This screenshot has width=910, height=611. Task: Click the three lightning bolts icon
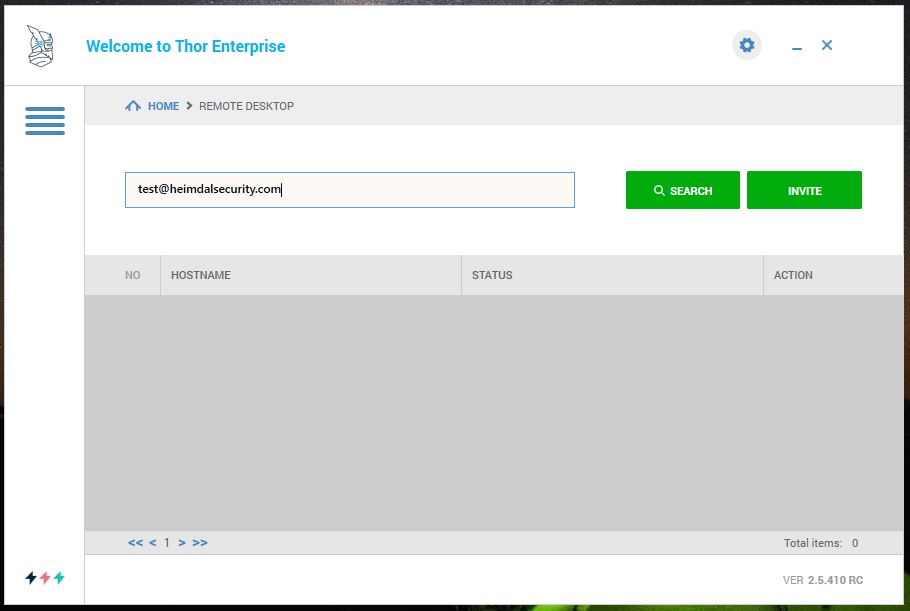[45, 577]
